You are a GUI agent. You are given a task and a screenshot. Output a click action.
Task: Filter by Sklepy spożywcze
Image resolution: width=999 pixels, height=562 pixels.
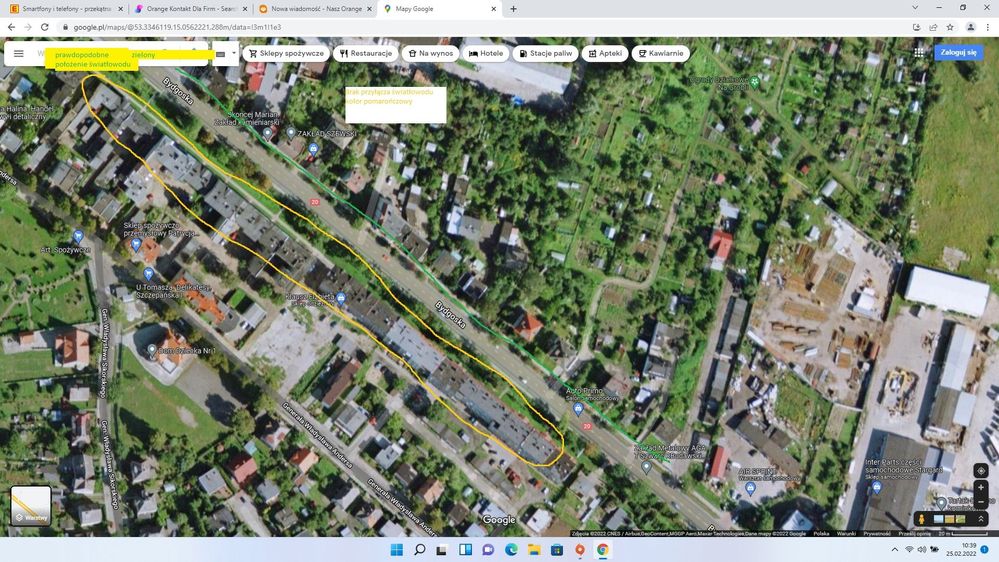286,53
